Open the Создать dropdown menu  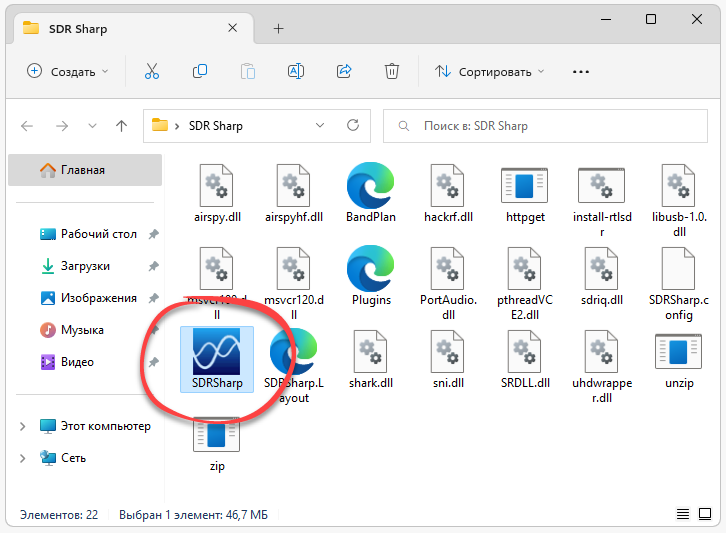point(68,71)
